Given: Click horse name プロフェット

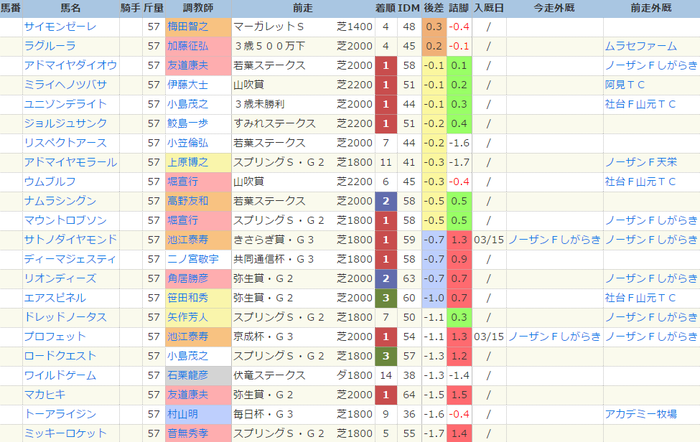Looking at the screenshot, I should coord(55,337).
